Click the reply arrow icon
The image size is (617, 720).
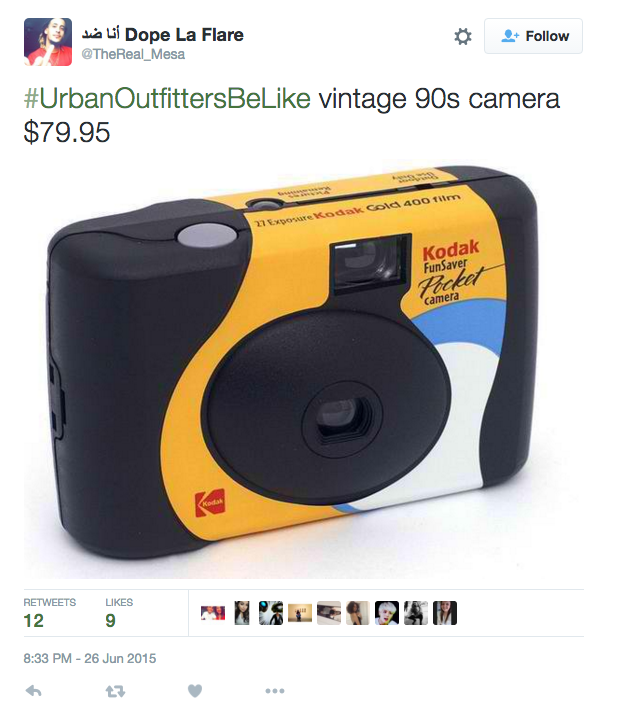(34, 690)
